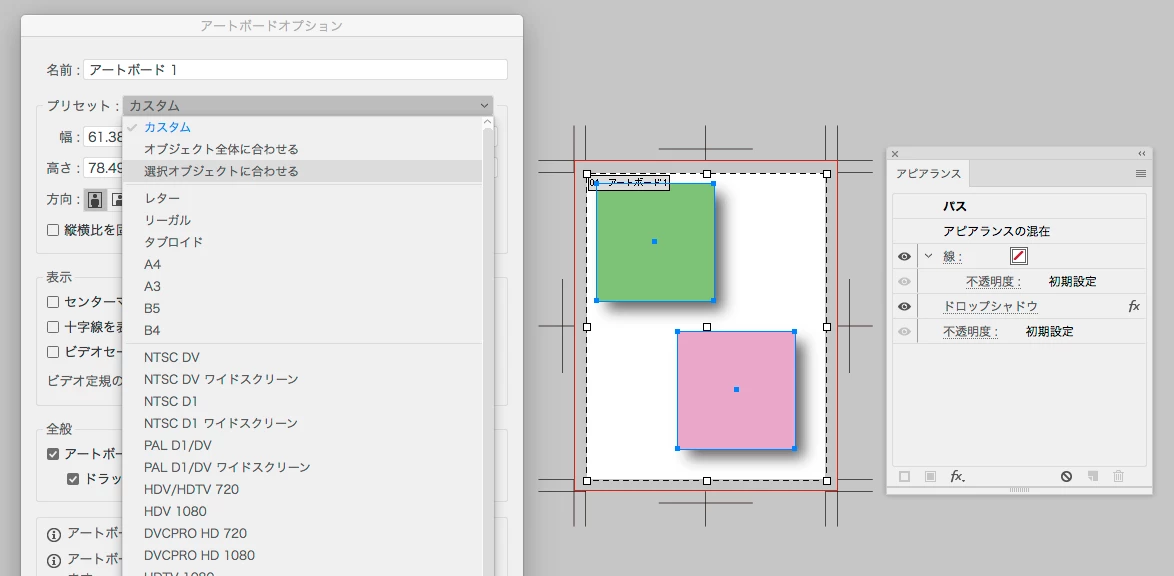Open add new effect fx menu
1174x576 pixels.
click(x=958, y=476)
